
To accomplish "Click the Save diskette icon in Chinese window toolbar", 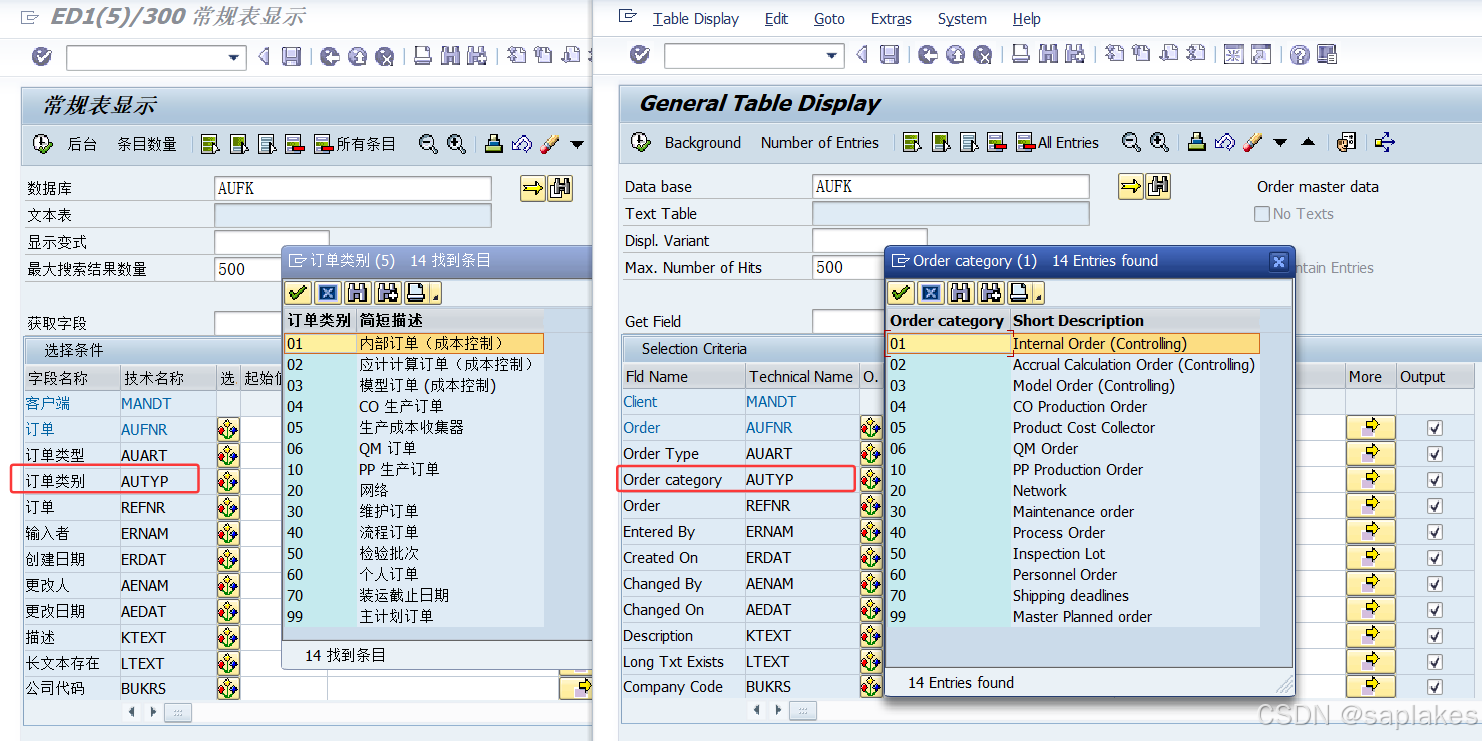I will click(291, 57).
